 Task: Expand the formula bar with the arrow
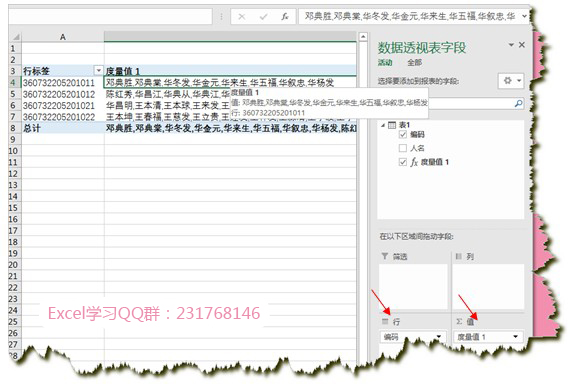tap(524, 16)
